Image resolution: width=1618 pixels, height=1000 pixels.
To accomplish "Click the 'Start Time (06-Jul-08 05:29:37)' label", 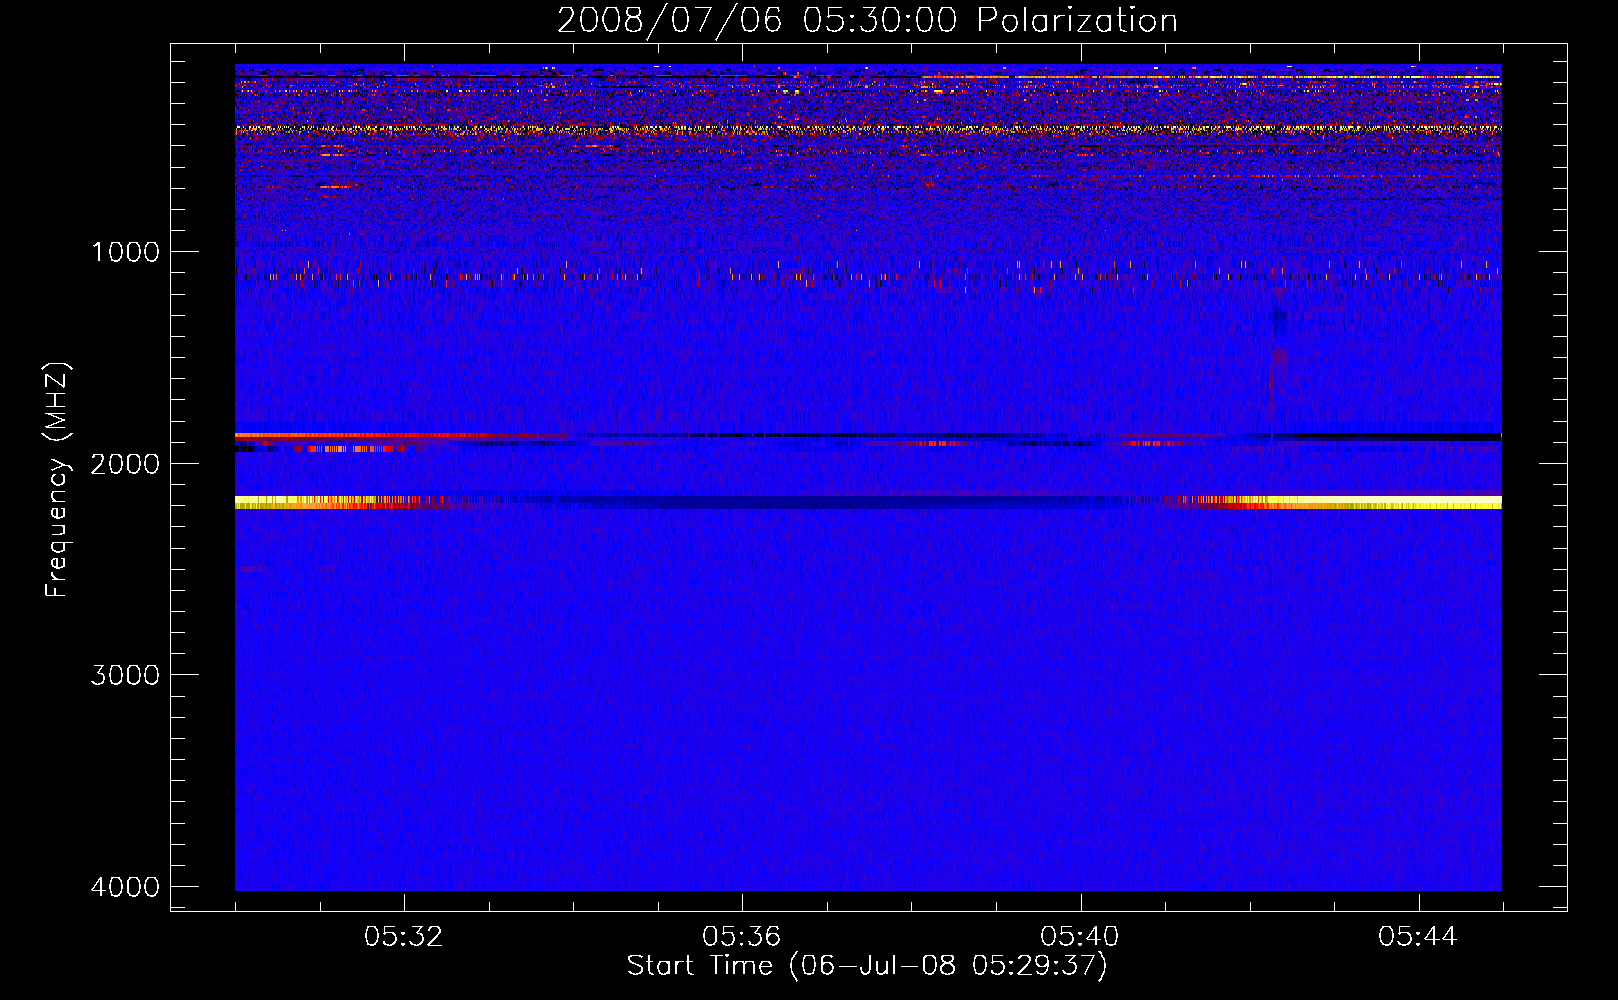I will click(x=867, y=966).
